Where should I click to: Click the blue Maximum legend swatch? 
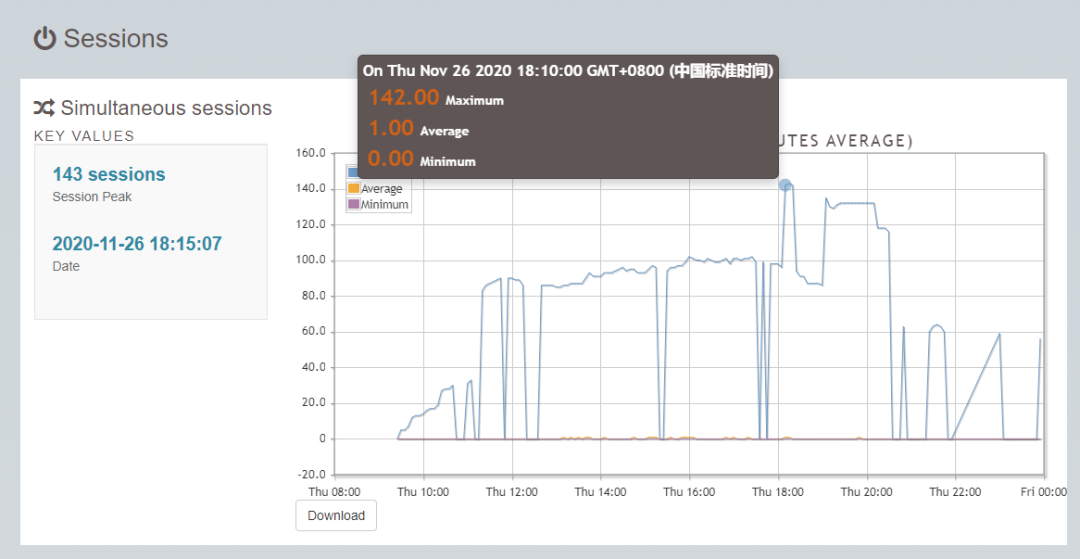pos(353,172)
